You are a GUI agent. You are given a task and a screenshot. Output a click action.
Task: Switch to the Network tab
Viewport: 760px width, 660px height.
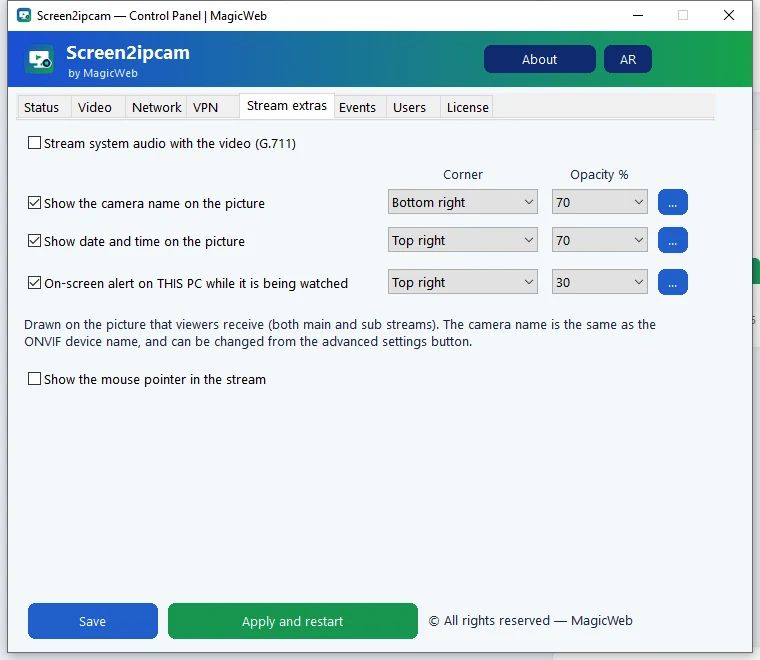click(x=156, y=107)
